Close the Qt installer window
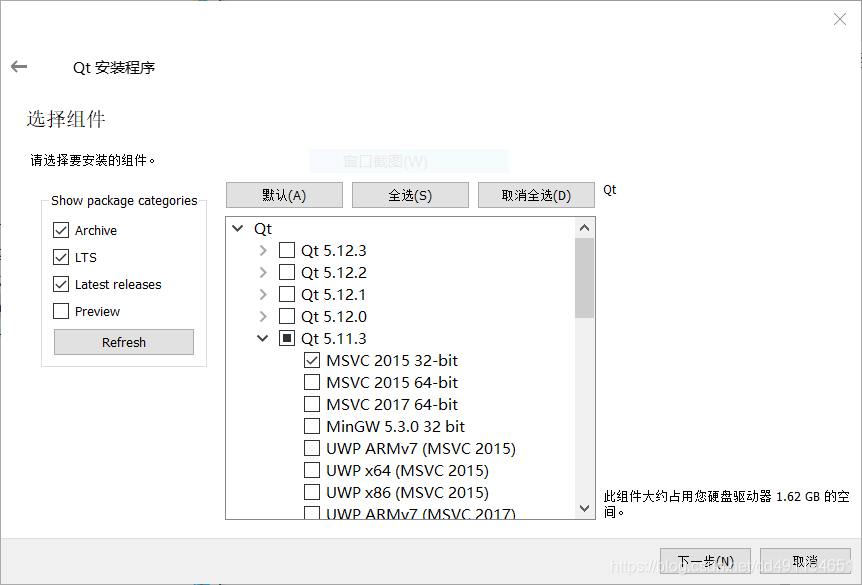This screenshot has height=585, width=862. (x=839, y=19)
